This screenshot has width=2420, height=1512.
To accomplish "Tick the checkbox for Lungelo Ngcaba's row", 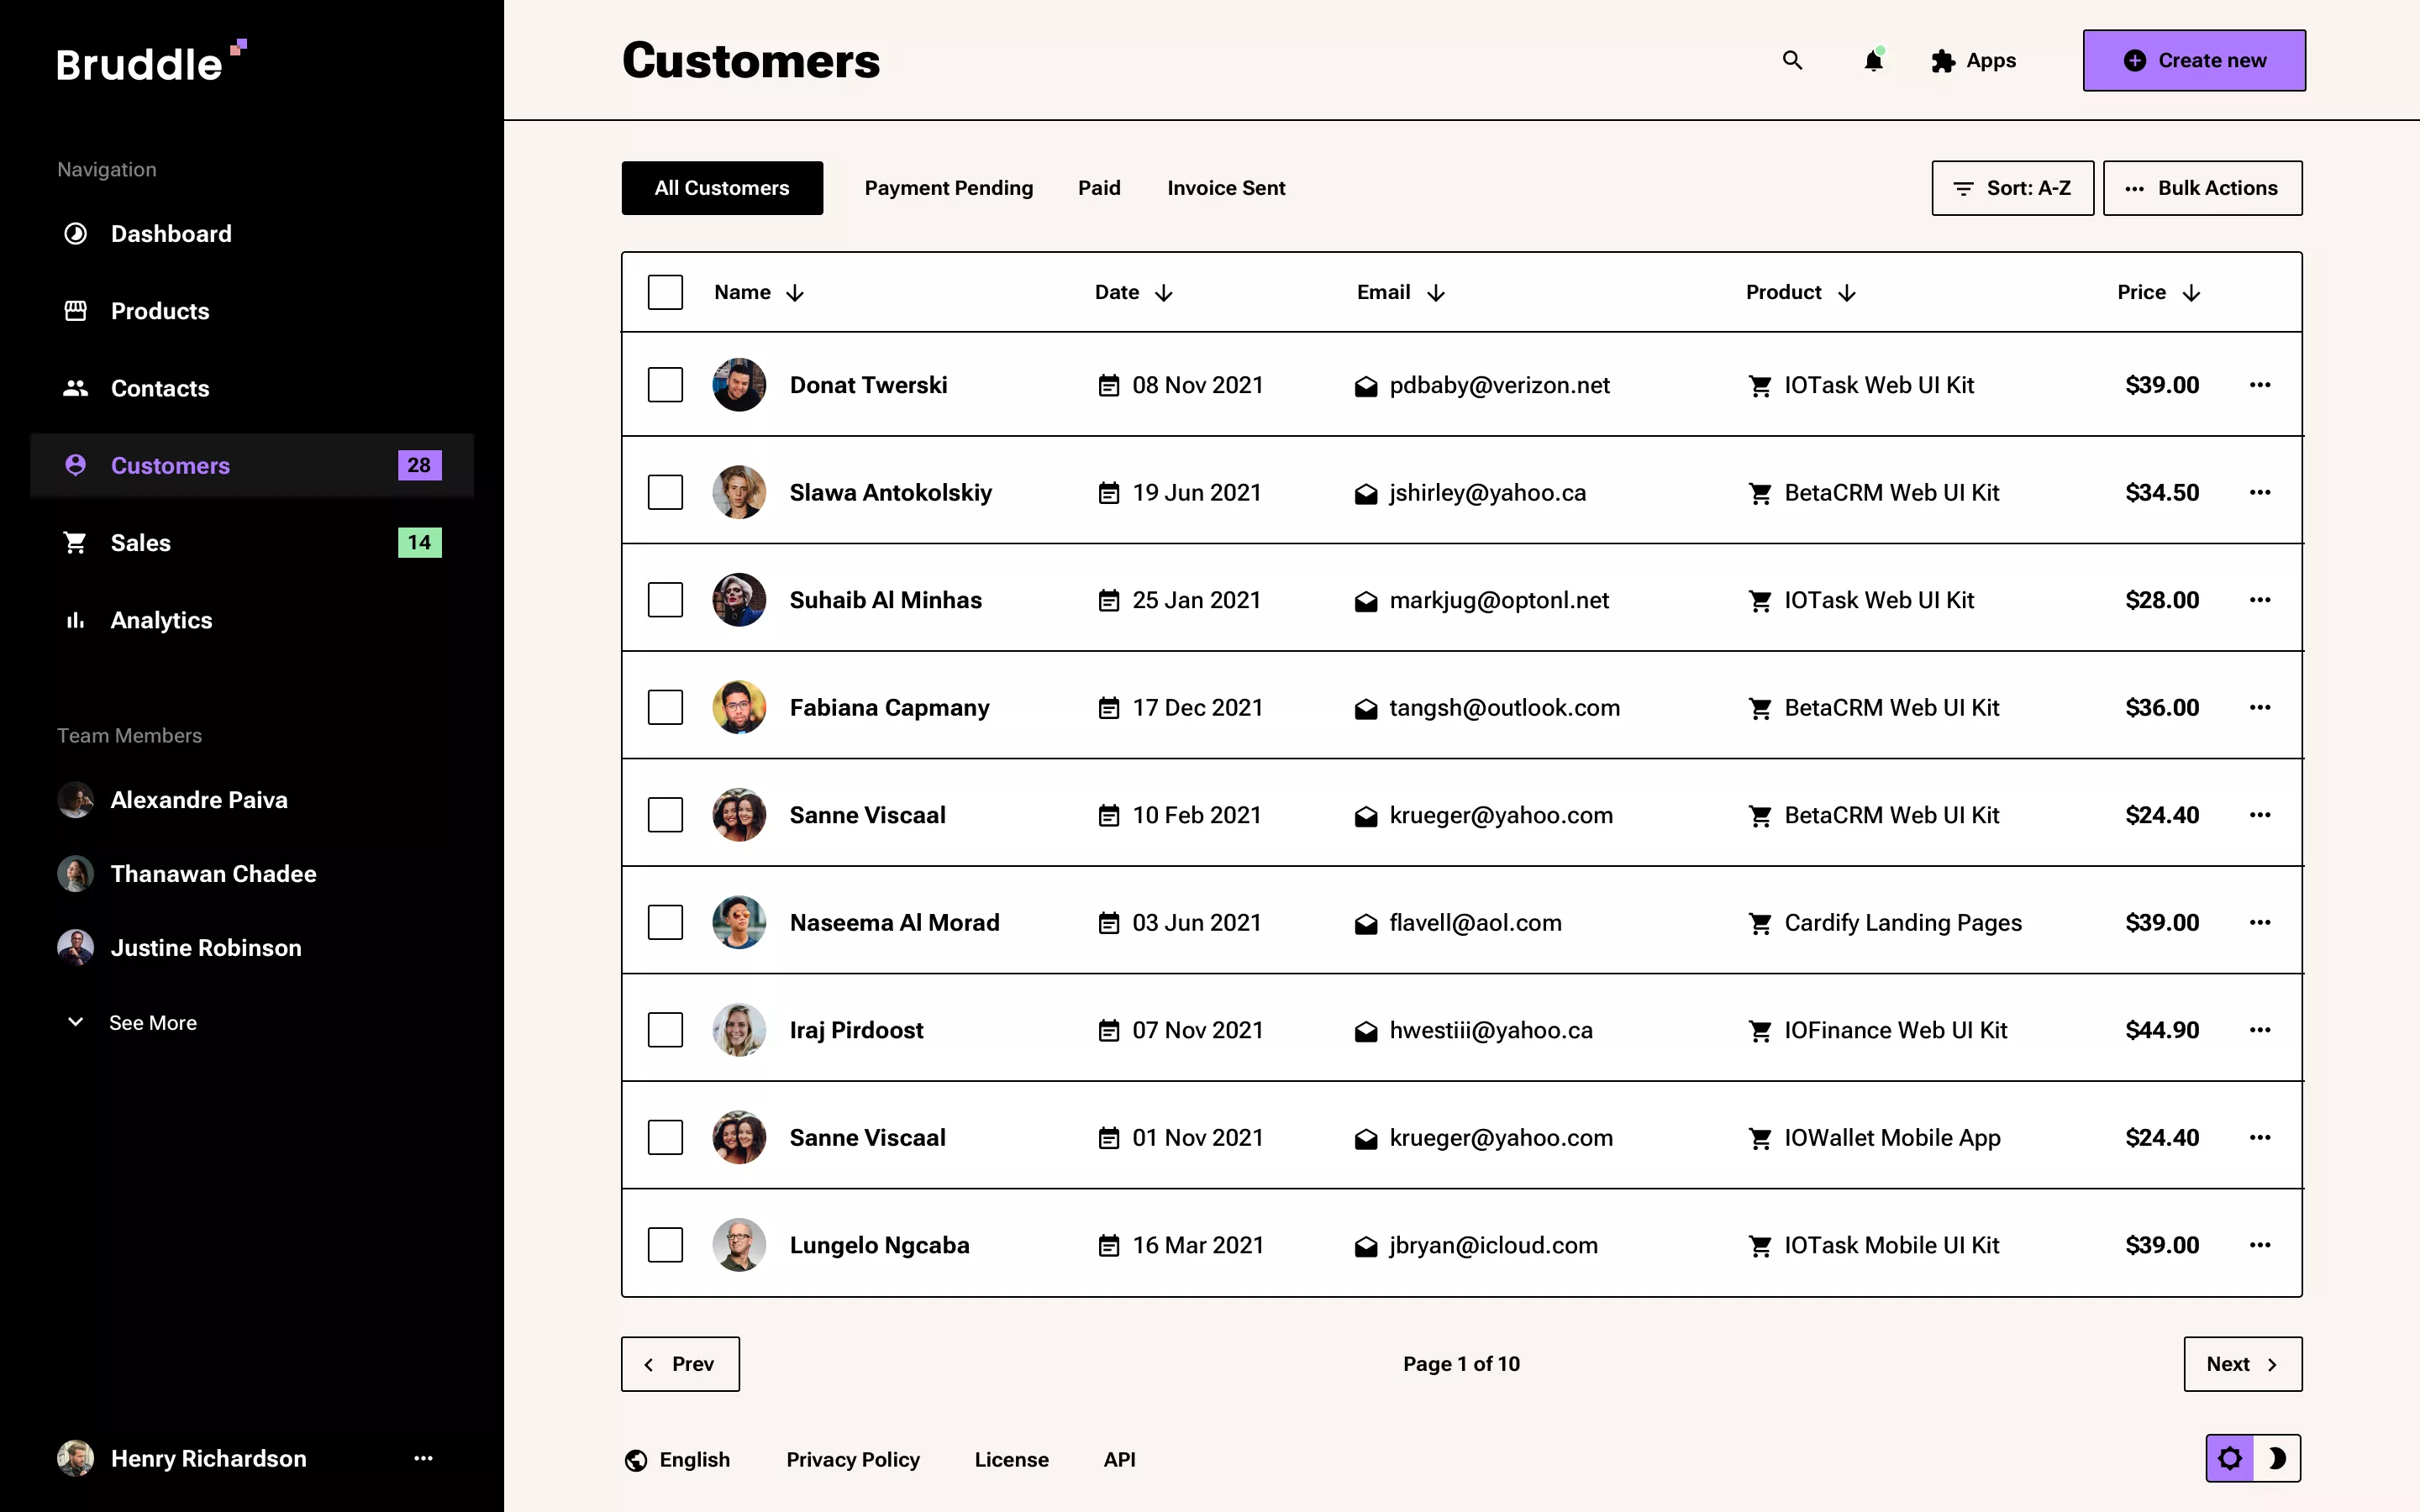I will pyautogui.click(x=665, y=1245).
